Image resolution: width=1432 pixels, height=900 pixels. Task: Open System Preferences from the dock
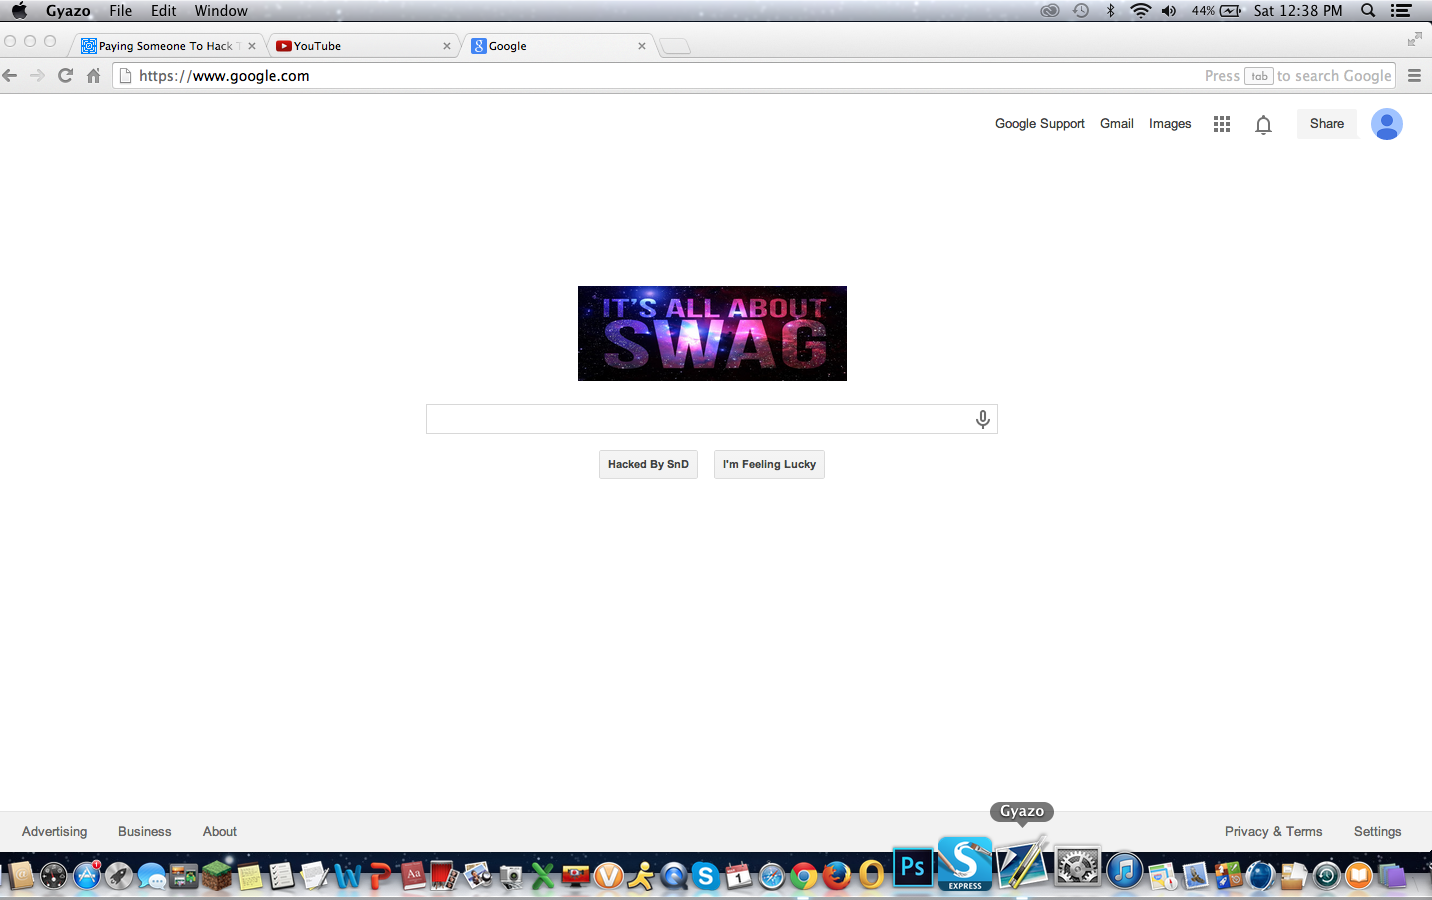coord(1078,867)
